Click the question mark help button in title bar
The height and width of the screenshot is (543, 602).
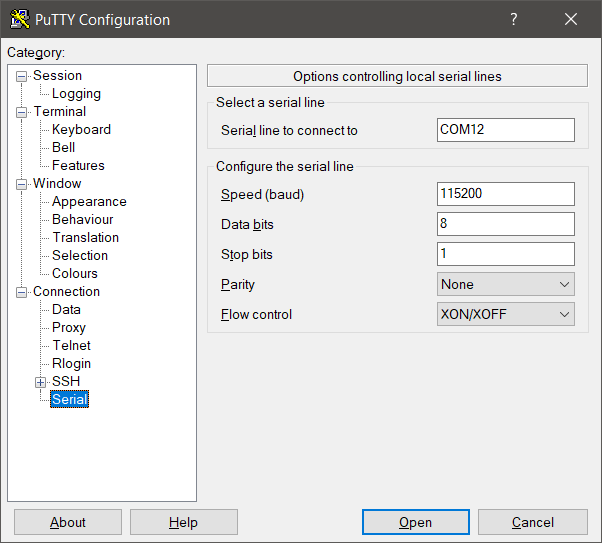point(513,19)
